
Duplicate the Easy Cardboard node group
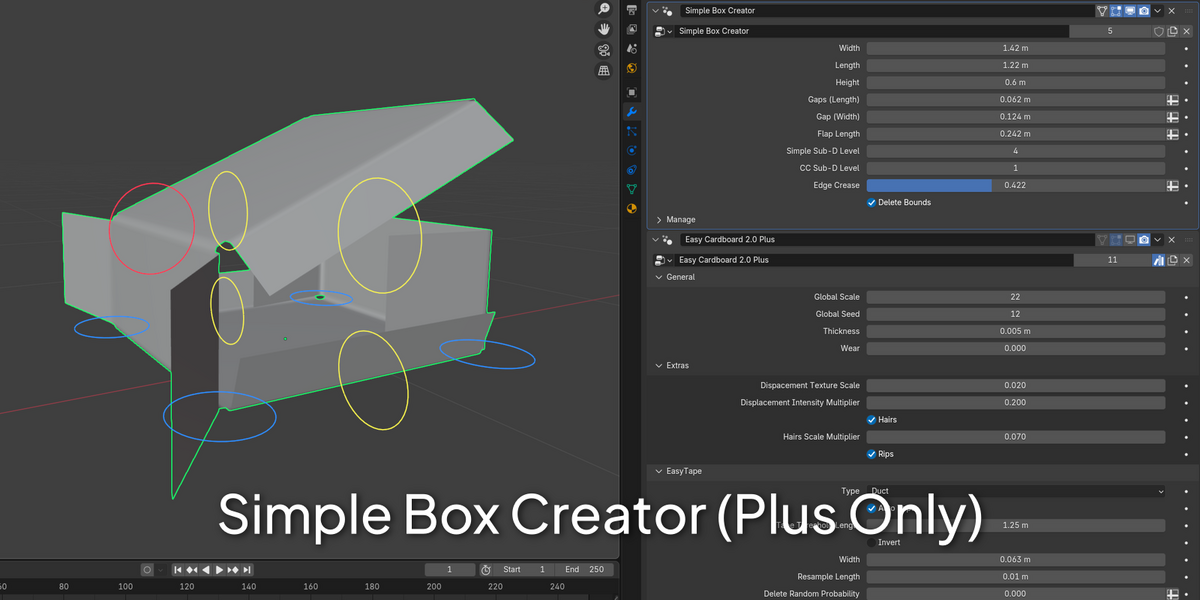pos(1172,260)
